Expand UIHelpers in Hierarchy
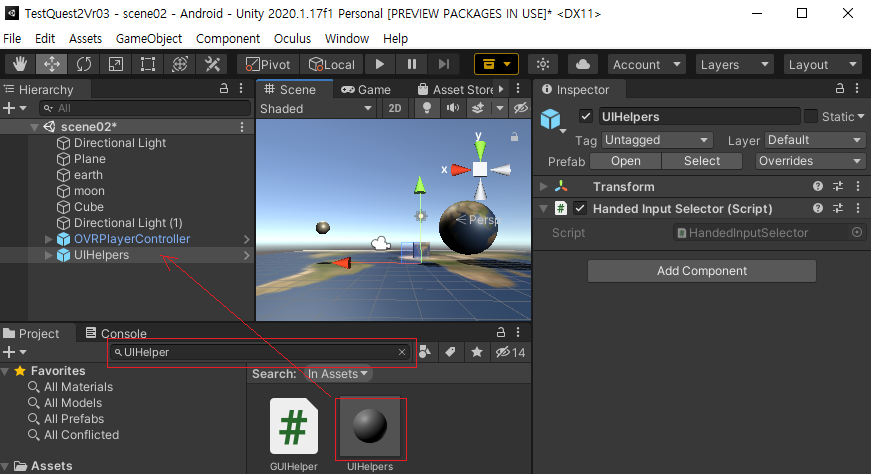 coord(48,256)
